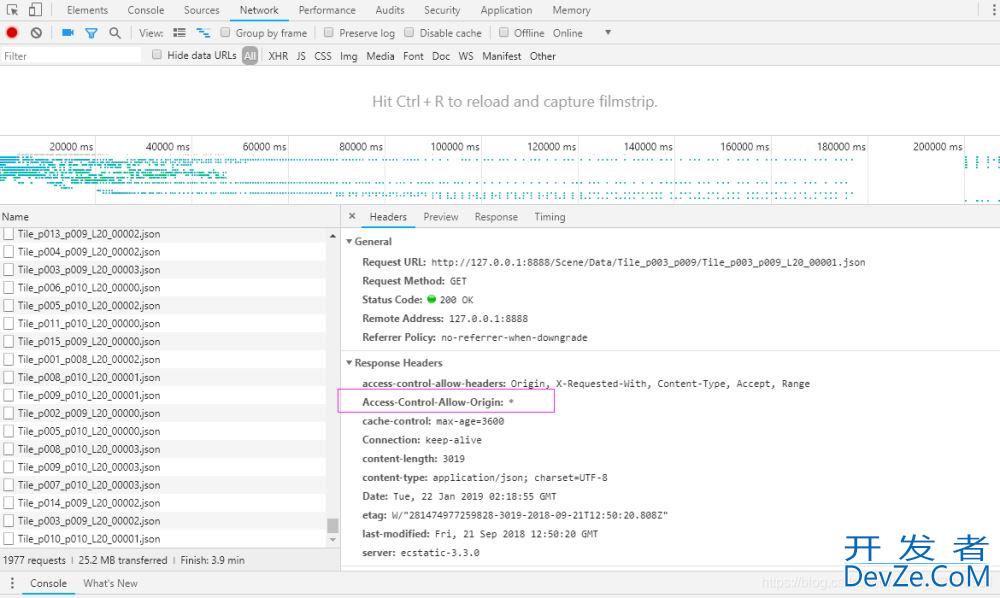Open the drawer three-dot menu
The width and height of the screenshot is (1000, 598).
11,583
